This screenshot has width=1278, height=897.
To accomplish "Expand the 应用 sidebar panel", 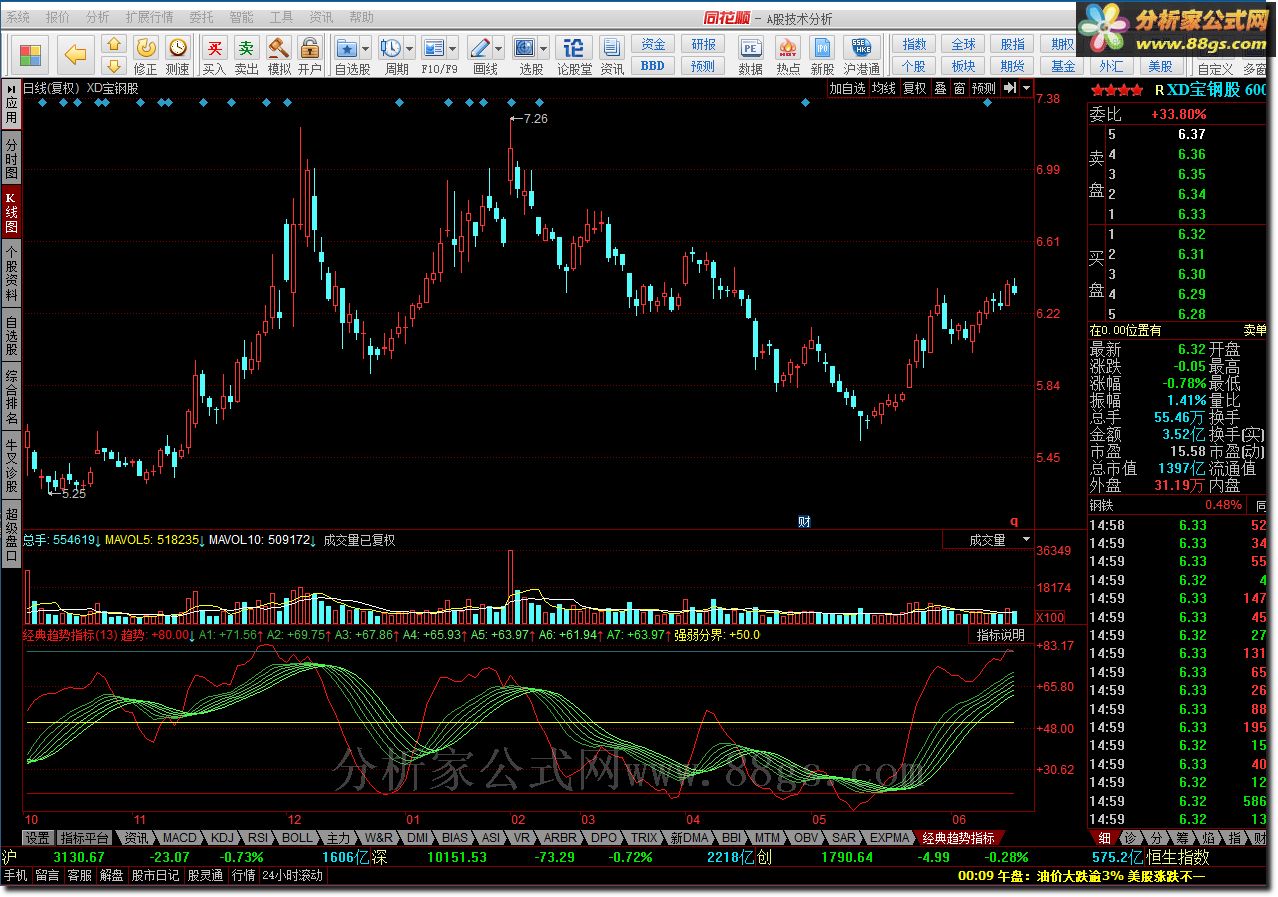I will coord(11,103).
